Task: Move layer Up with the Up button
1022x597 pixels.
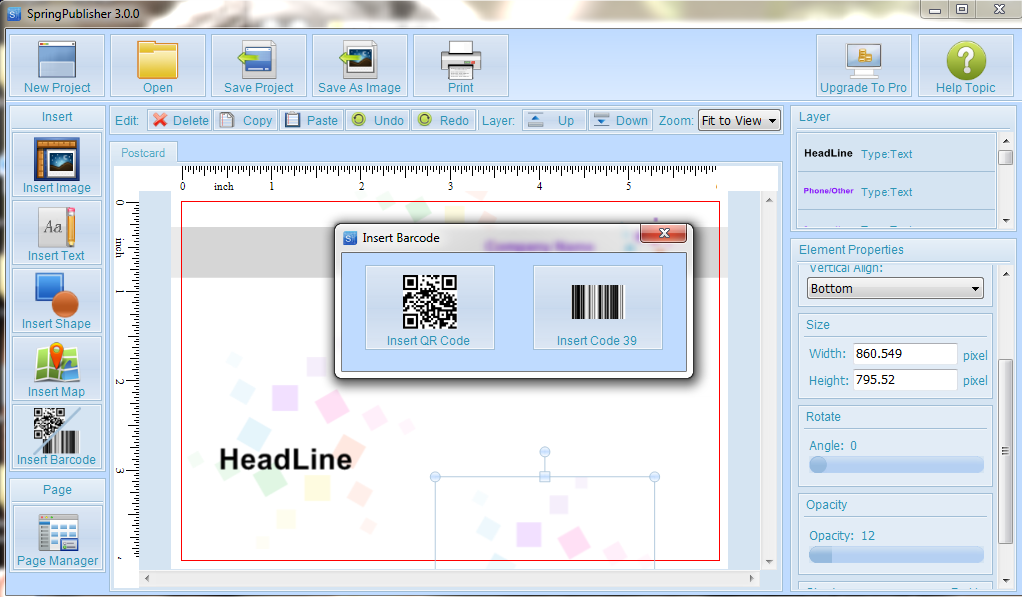Action: [x=552, y=121]
